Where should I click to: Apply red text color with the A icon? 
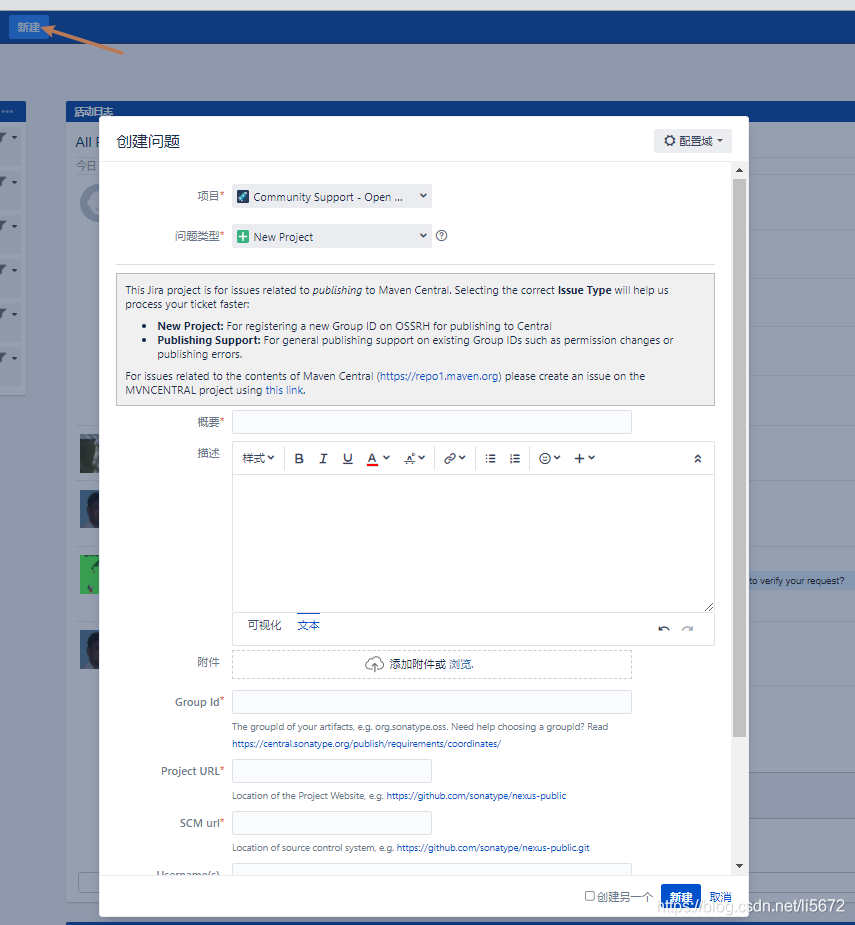click(x=372, y=458)
